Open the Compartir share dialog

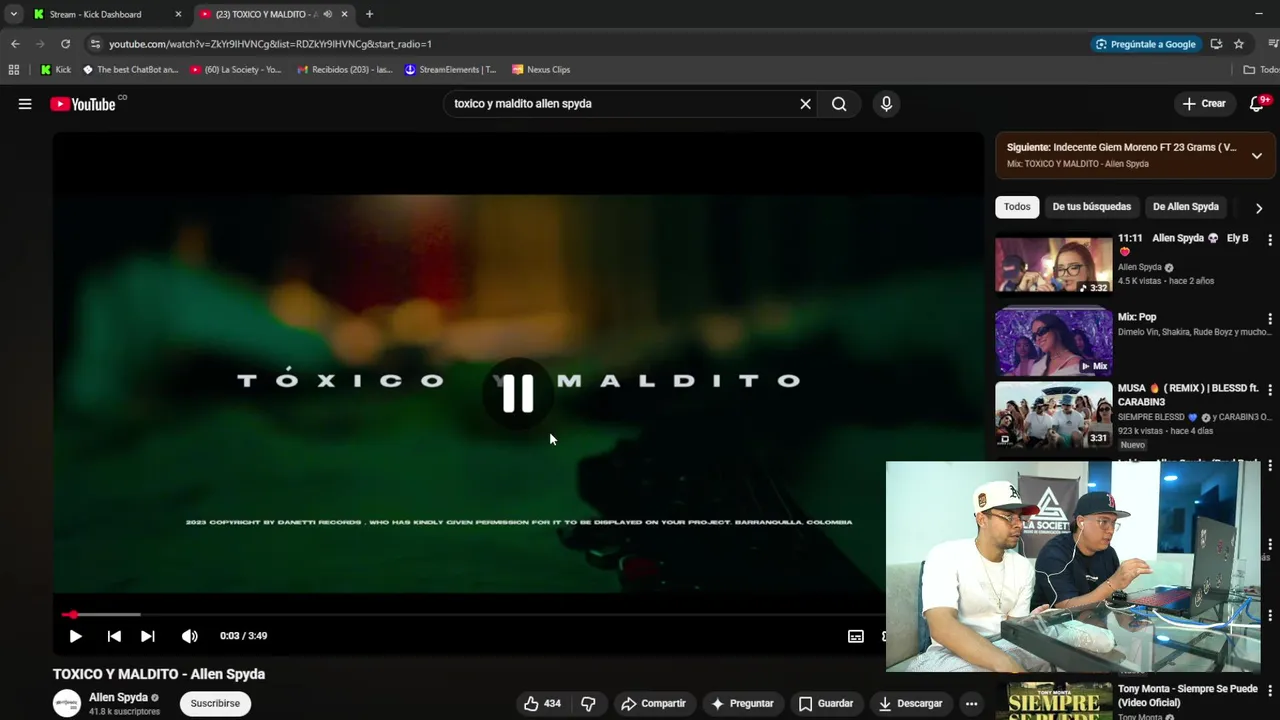[x=653, y=704]
